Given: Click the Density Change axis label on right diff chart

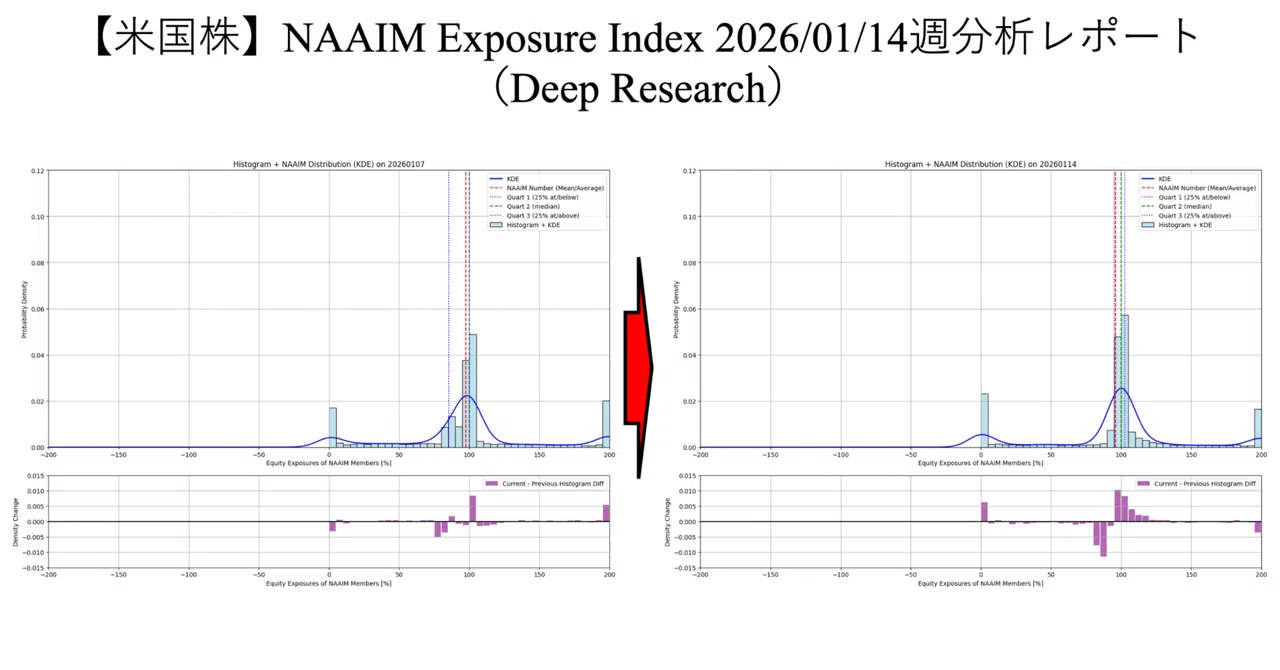Looking at the screenshot, I should tap(668, 521).
